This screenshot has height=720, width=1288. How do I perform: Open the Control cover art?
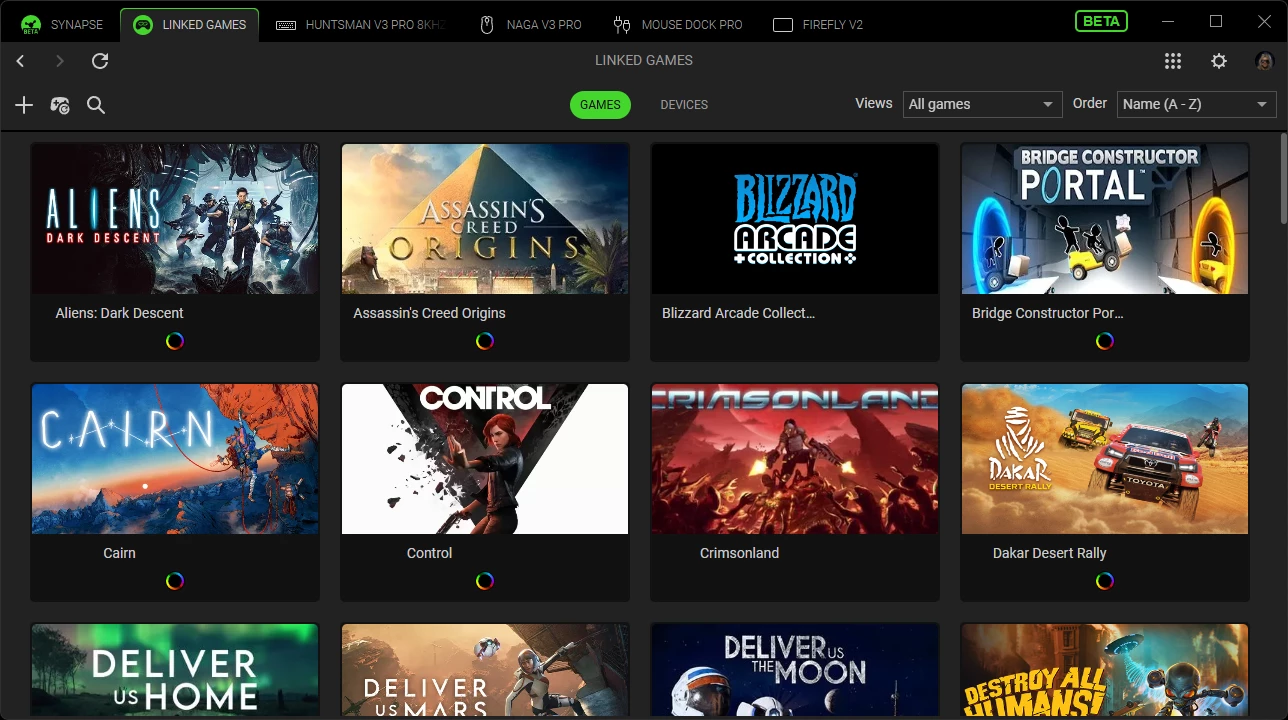[x=485, y=458]
